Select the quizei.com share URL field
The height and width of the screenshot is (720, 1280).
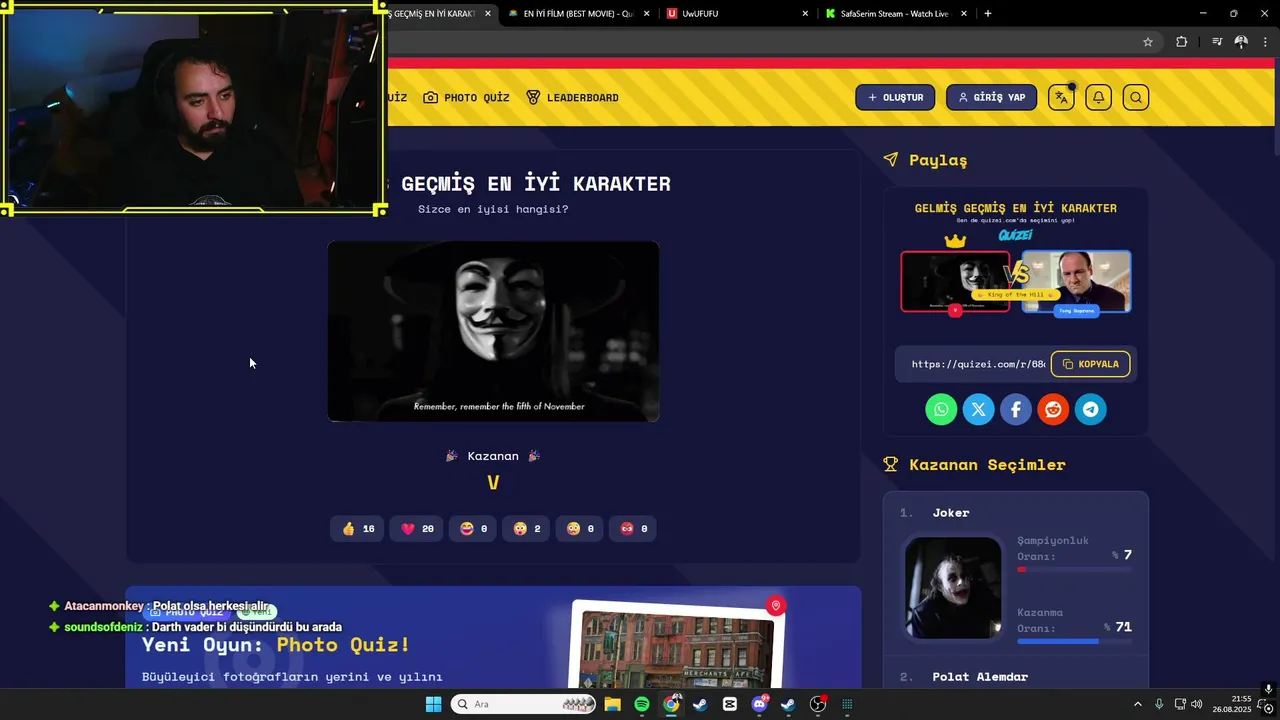point(977,364)
